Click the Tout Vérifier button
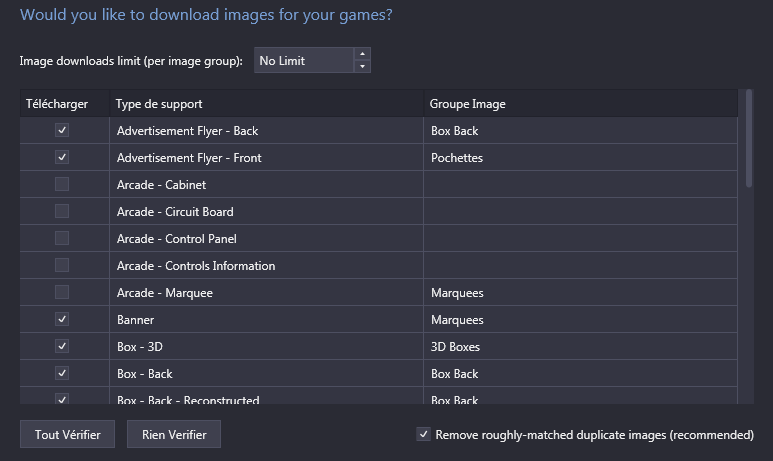 pyautogui.click(x=68, y=434)
